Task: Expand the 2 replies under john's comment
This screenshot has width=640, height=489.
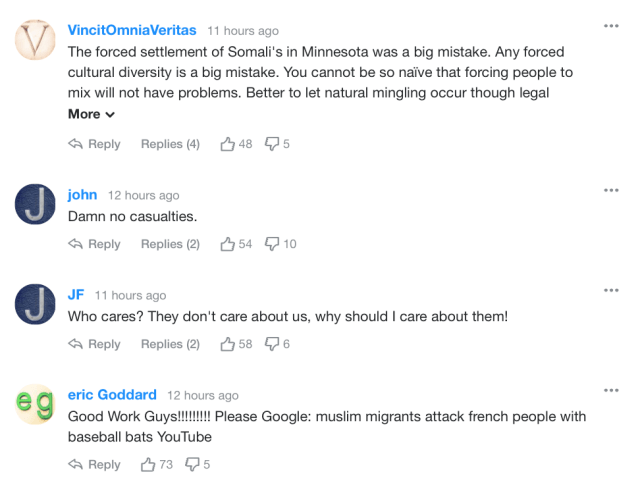Action: pos(170,244)
